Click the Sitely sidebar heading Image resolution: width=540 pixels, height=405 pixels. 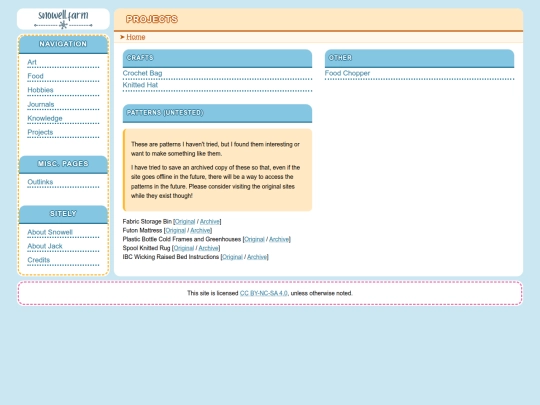63,214
